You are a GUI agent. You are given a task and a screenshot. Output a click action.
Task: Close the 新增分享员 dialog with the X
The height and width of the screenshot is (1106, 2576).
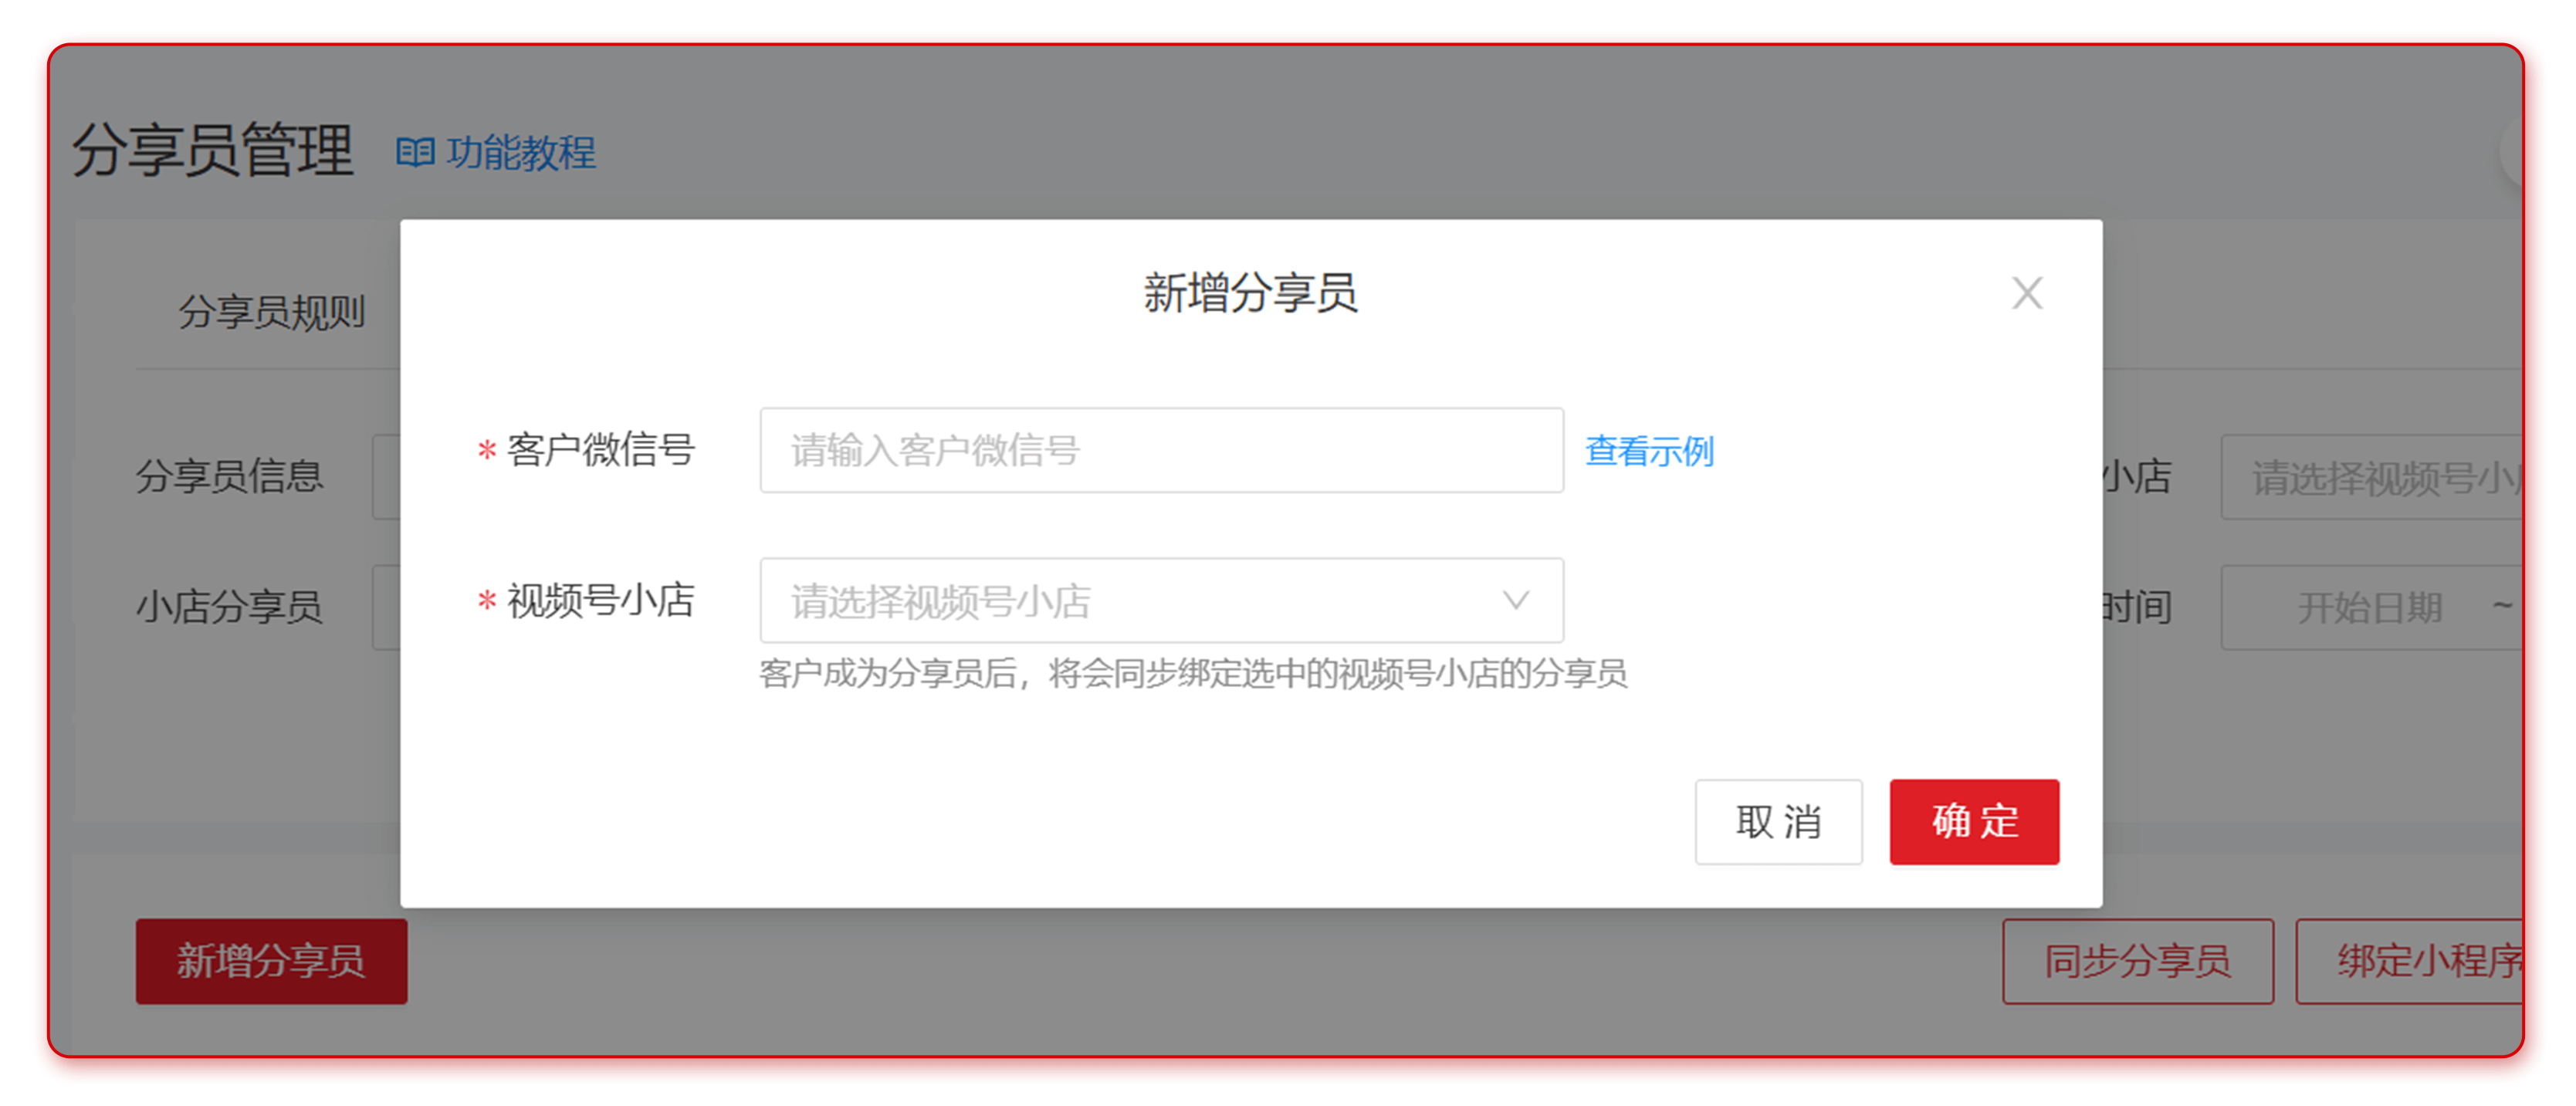coord(2027,293)
